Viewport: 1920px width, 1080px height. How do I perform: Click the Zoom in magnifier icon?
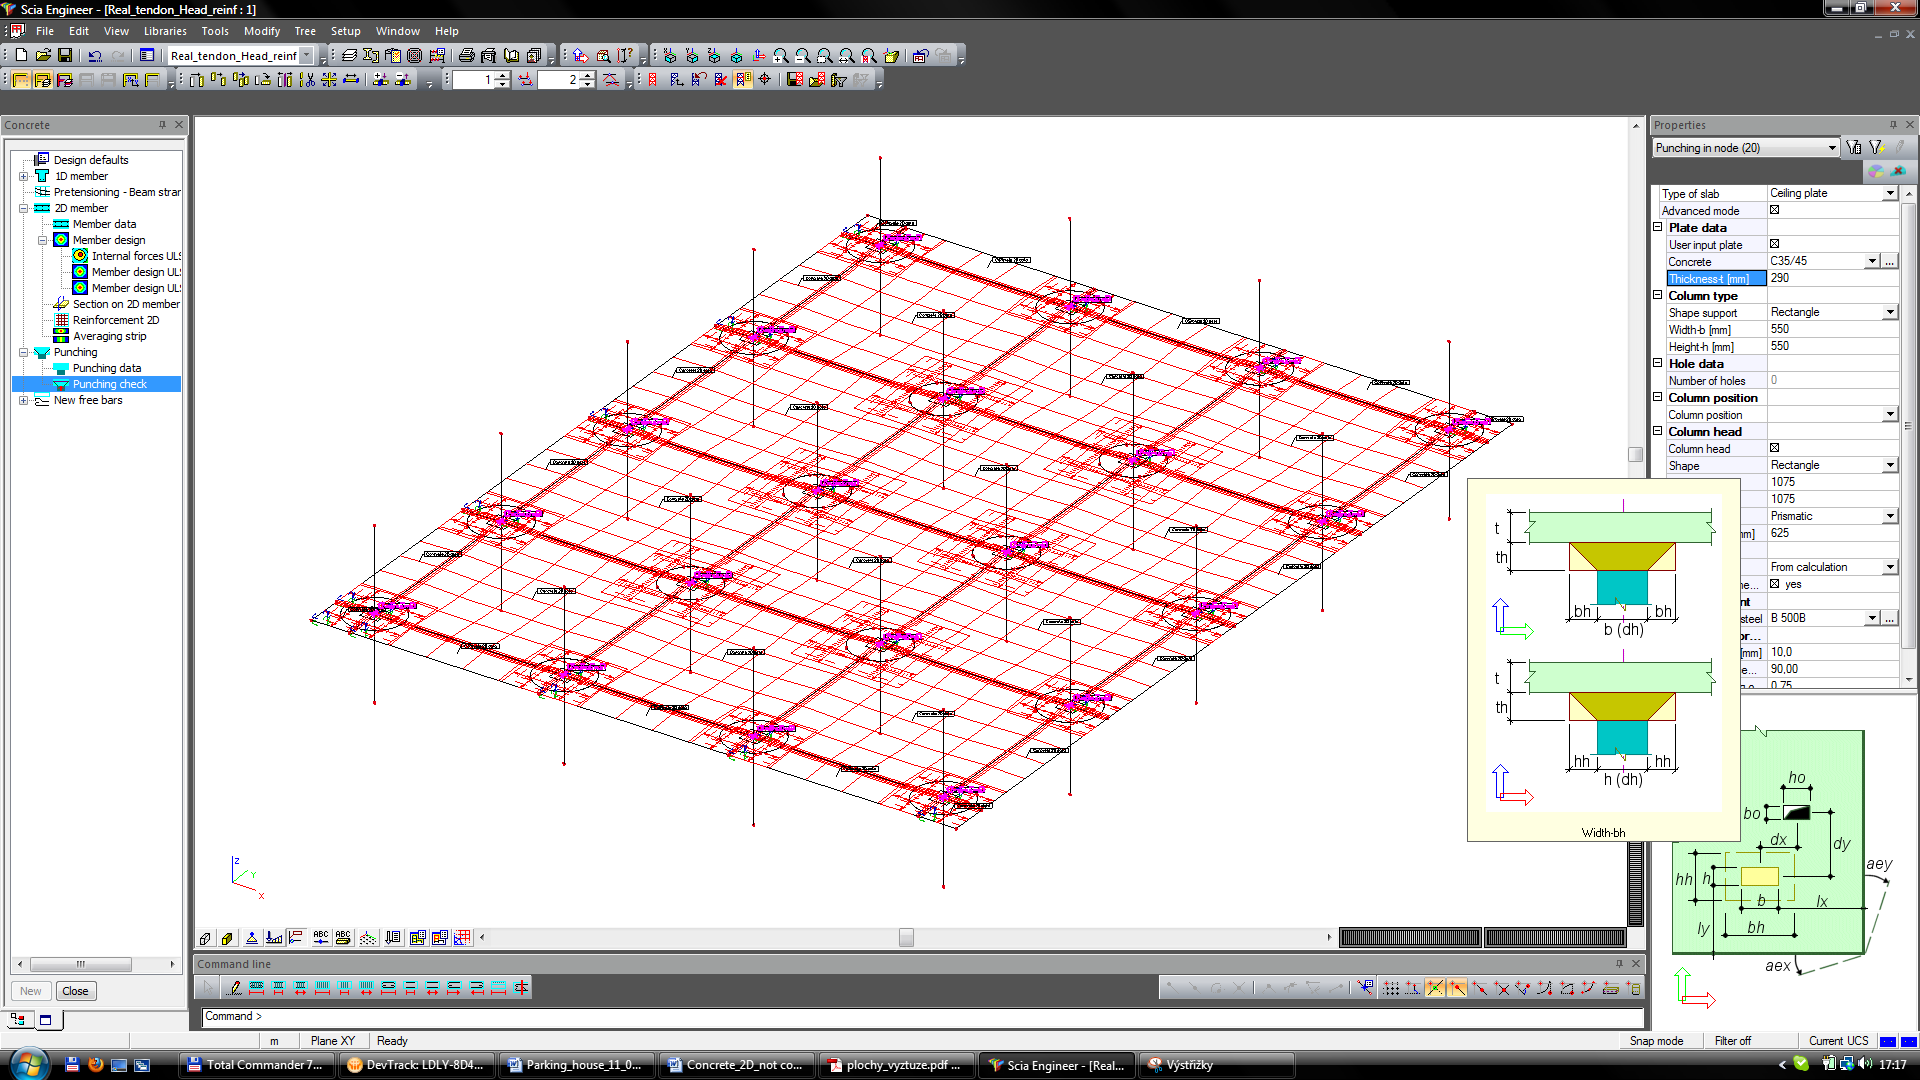(780, 56)
